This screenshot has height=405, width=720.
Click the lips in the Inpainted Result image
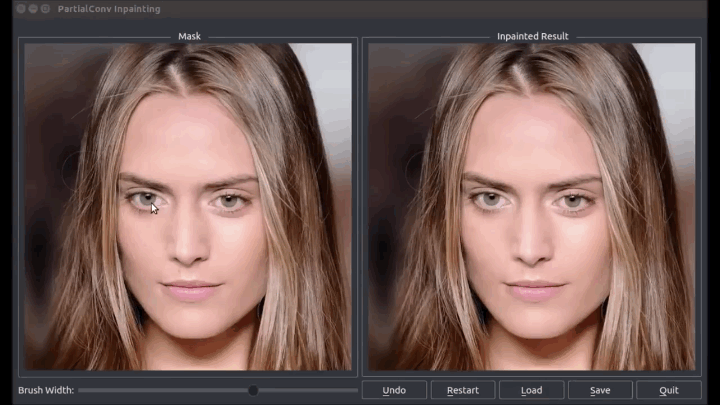534,289
